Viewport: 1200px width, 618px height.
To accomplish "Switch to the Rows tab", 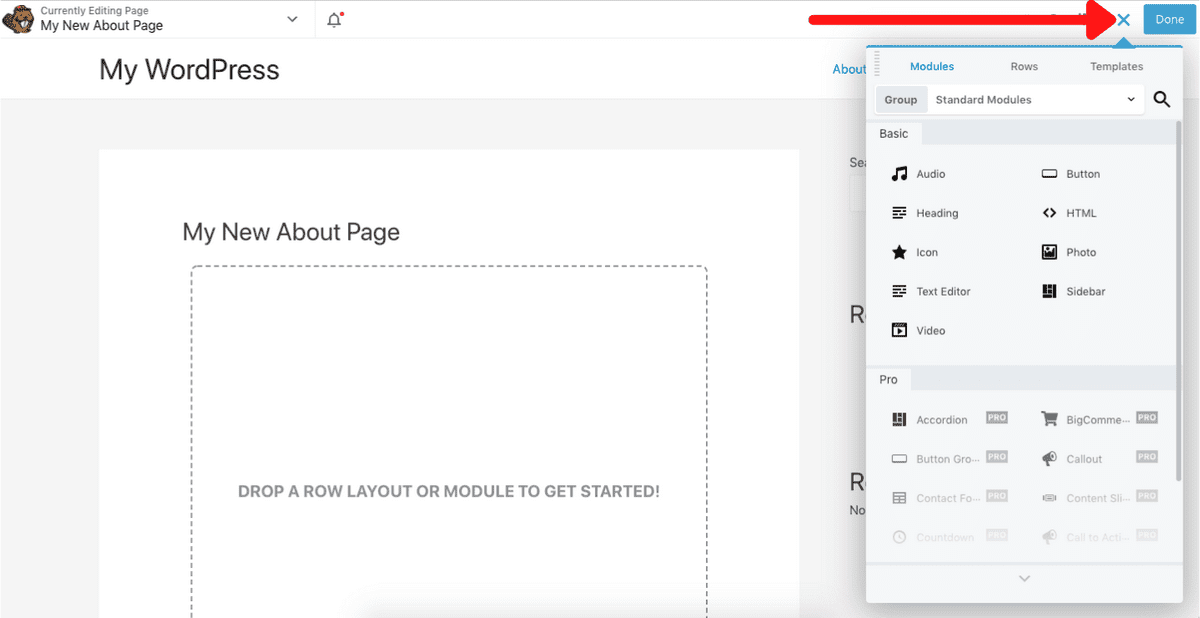I will click(x=1024, y=67).
